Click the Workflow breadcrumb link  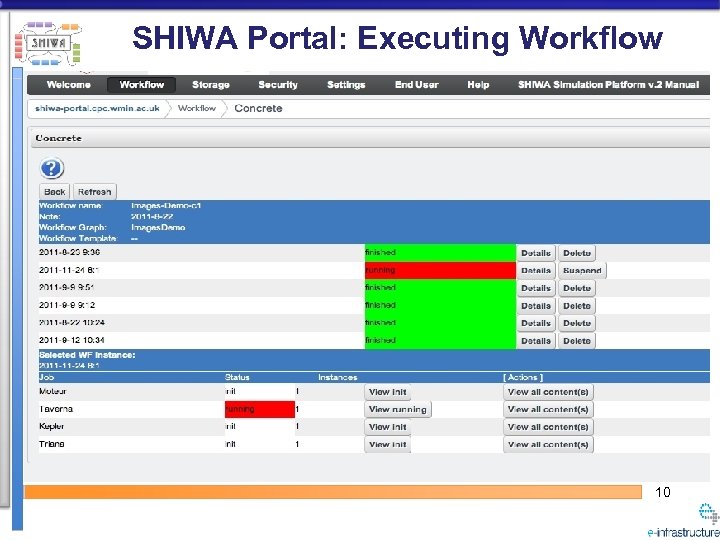pos(197,108)
